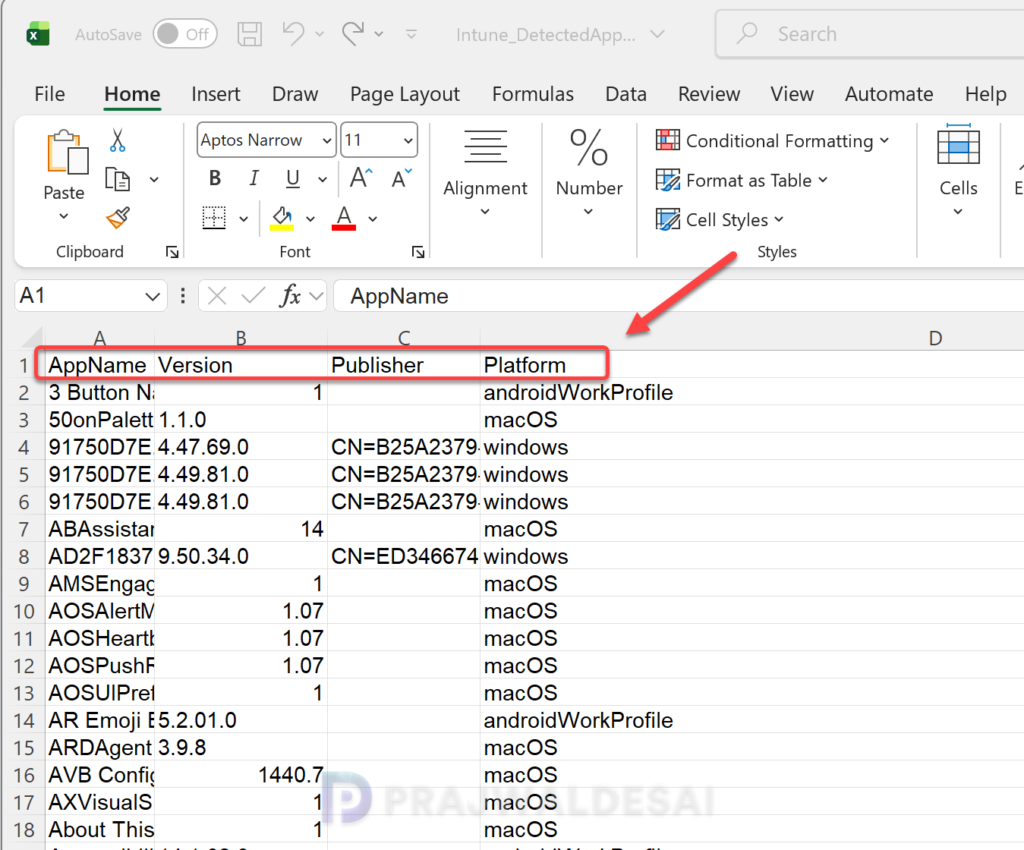
Task: Open Format as Table menu
Action: coord(742,180)
